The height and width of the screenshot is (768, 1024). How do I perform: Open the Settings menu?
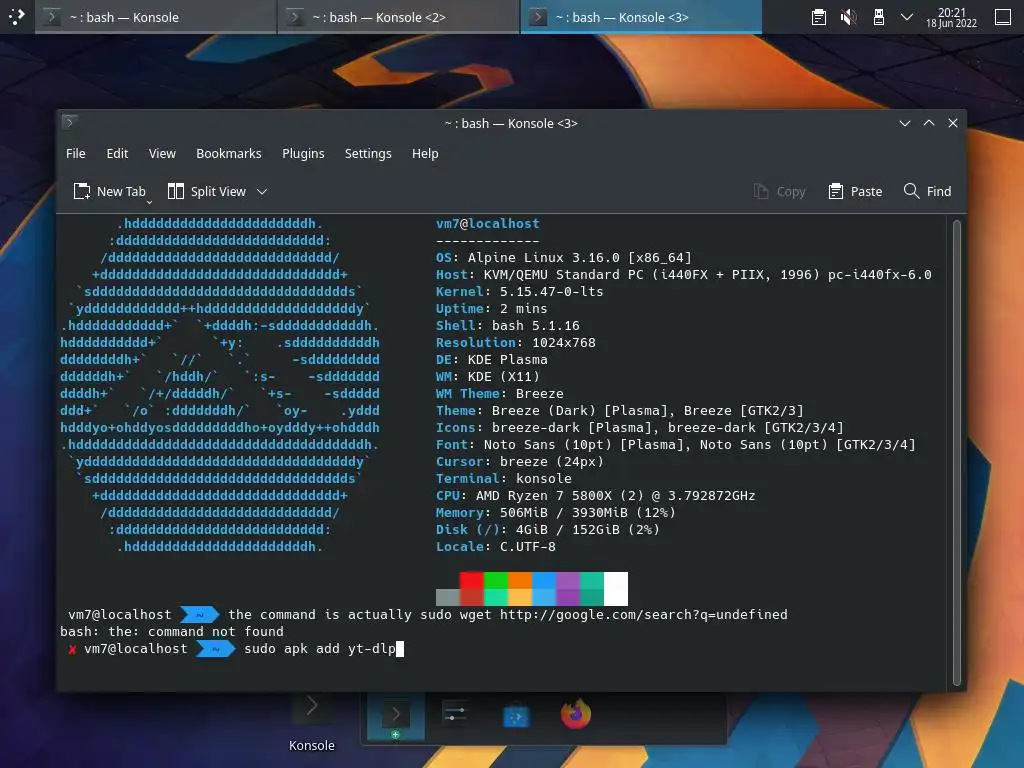pos(368,153)
